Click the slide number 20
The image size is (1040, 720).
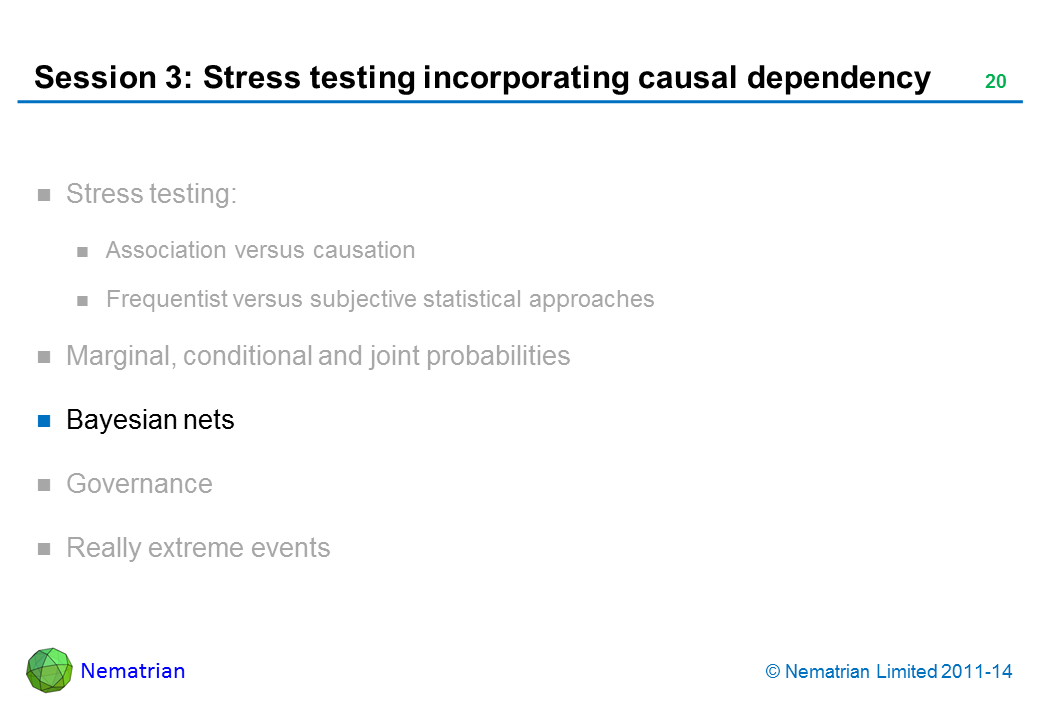click(x=995, y=82)
